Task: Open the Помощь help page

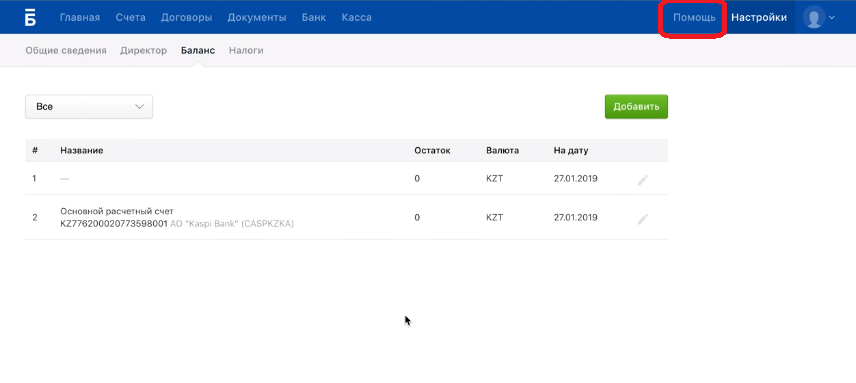Action: click(x=694, y=17)
